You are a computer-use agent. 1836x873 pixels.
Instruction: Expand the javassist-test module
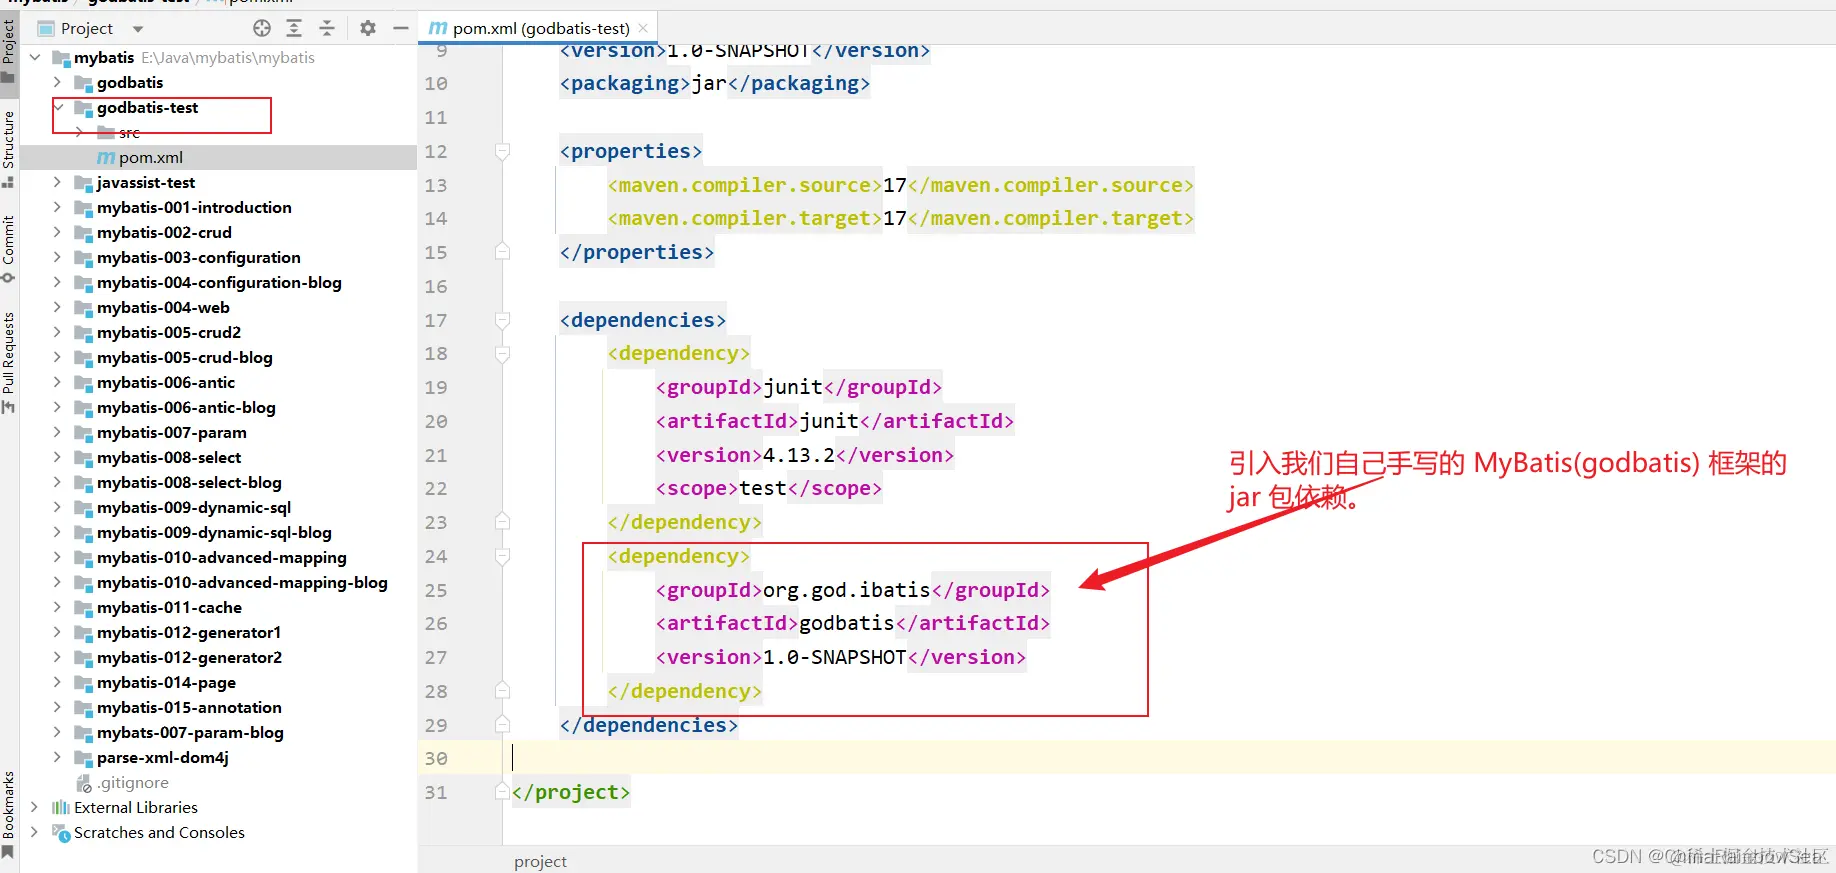[x=57, y=182]
